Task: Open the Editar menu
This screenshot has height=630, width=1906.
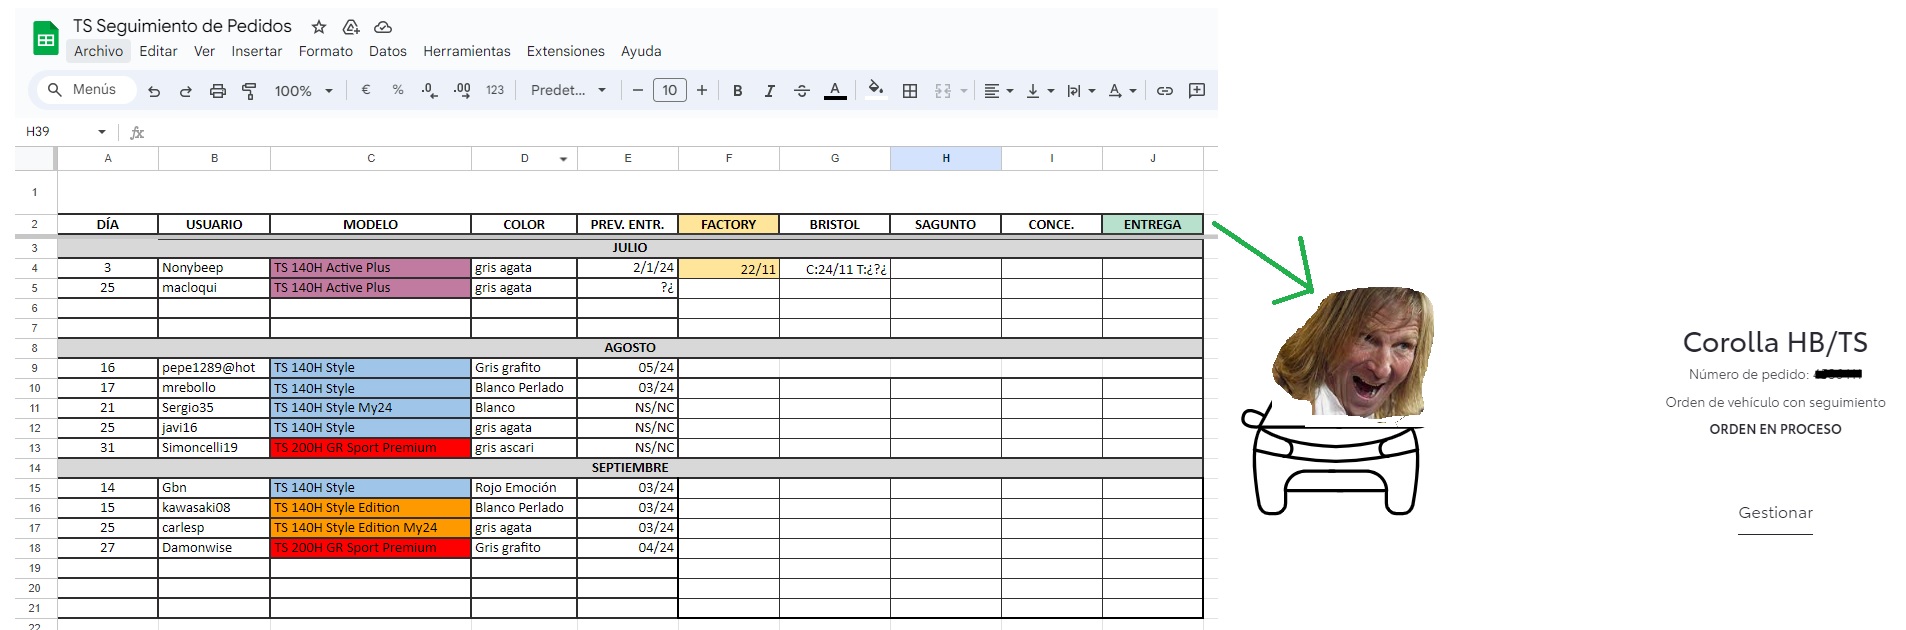Action: 158,51
